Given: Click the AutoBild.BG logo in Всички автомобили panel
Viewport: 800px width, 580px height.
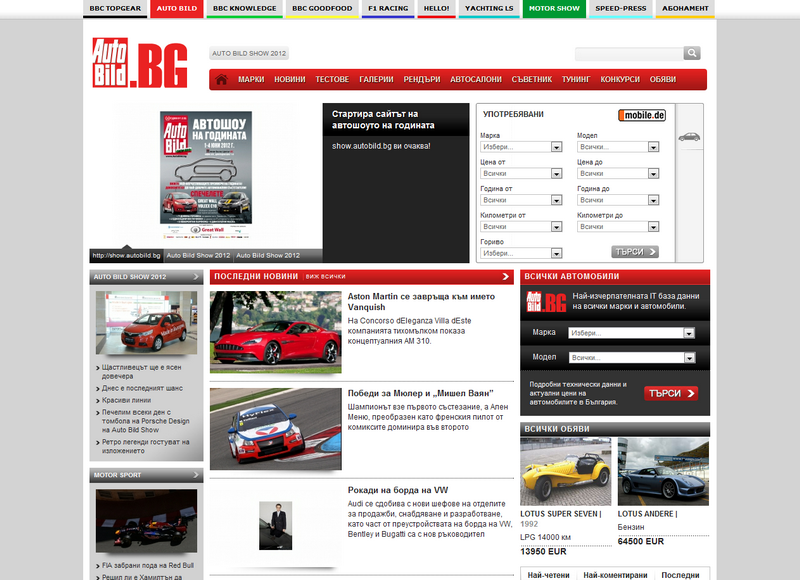Looking at the screenshot, I should 546,301.
